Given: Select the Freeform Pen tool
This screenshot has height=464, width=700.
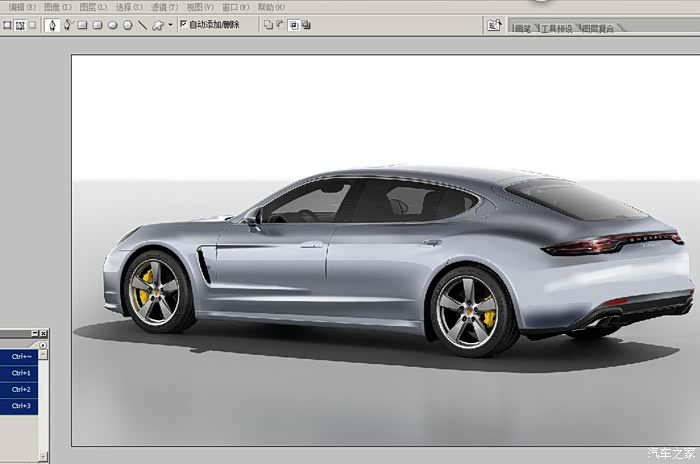Looking at the screenshot, I should tap(67, 25).
